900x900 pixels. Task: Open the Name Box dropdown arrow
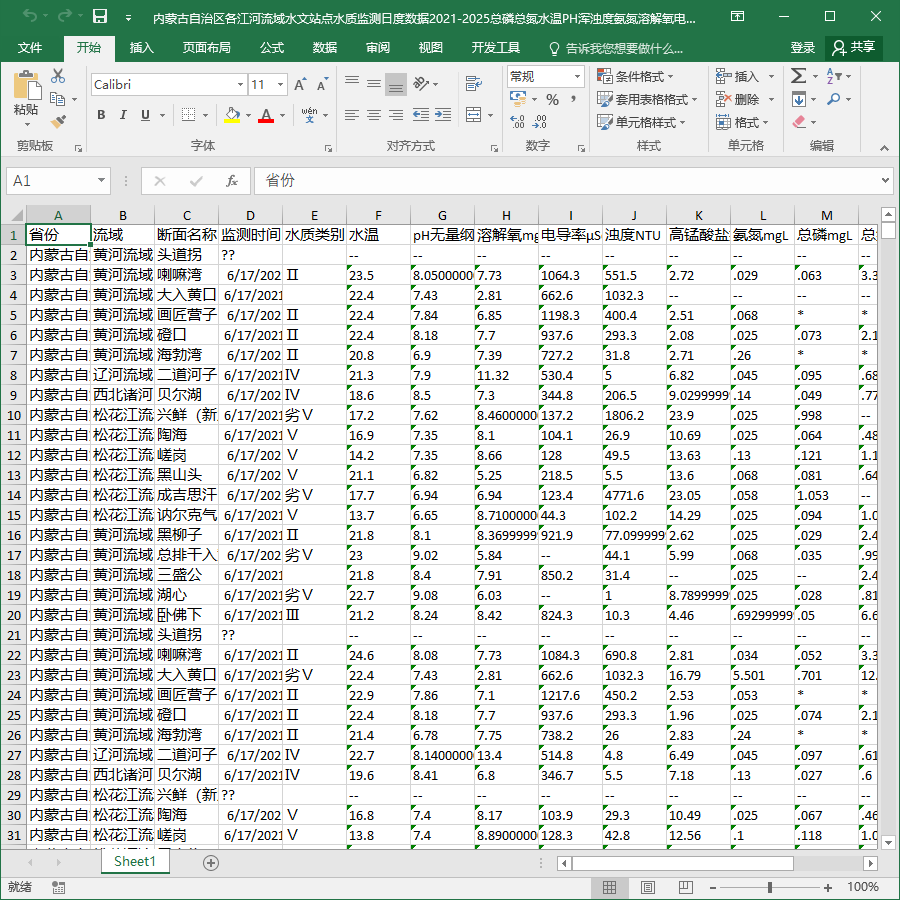[101, 181]
